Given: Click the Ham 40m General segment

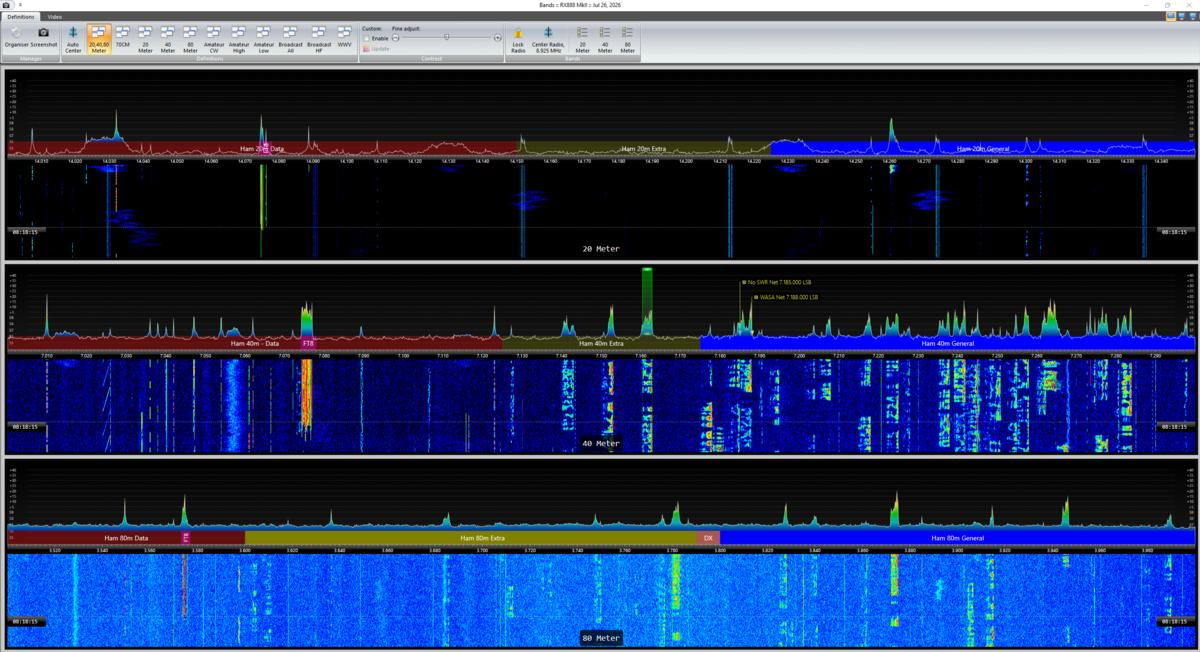Looking at the screenshot, I should 946,343.
